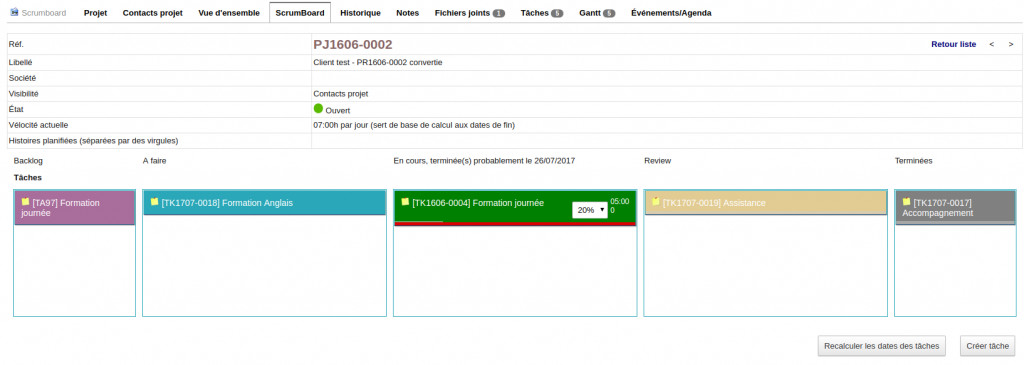Viewport: 1024px width, 365px height.
Task: Click the green Ouvert status indicator
Action: [x=319, y=109]
